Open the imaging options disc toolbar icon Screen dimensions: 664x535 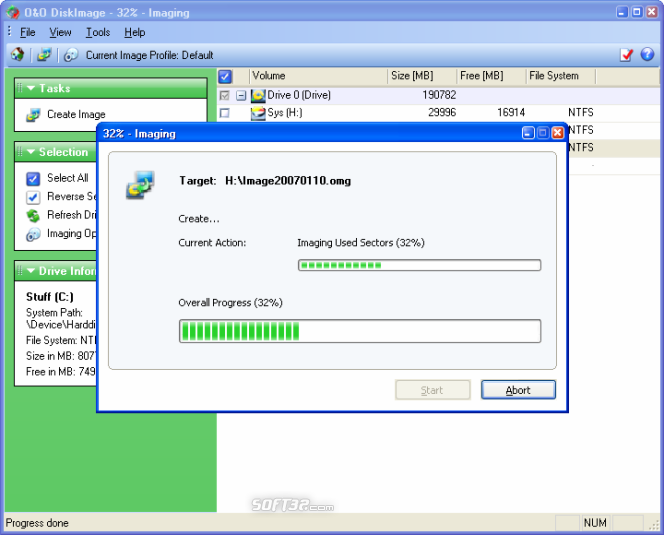[x=71, y=55]
